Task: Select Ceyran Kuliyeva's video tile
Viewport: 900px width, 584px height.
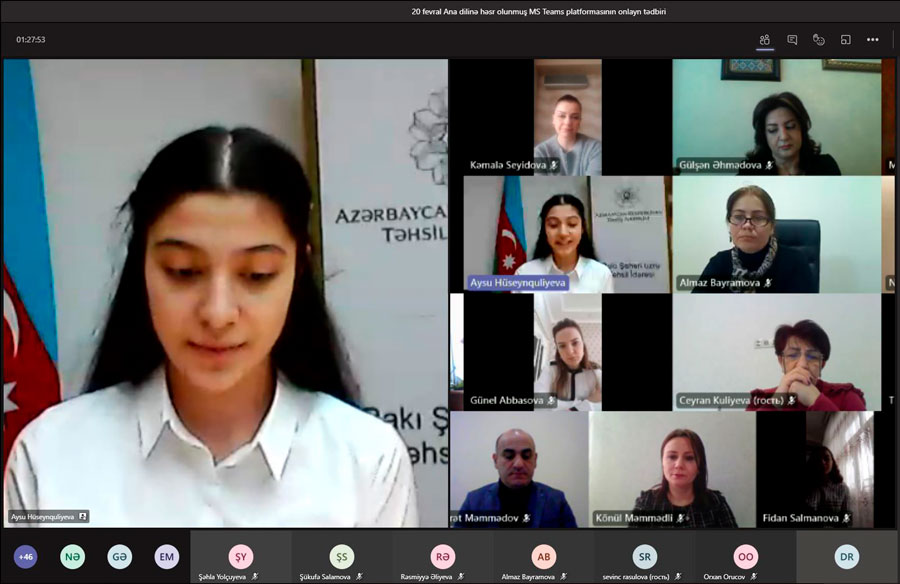Action: [776, 350]
